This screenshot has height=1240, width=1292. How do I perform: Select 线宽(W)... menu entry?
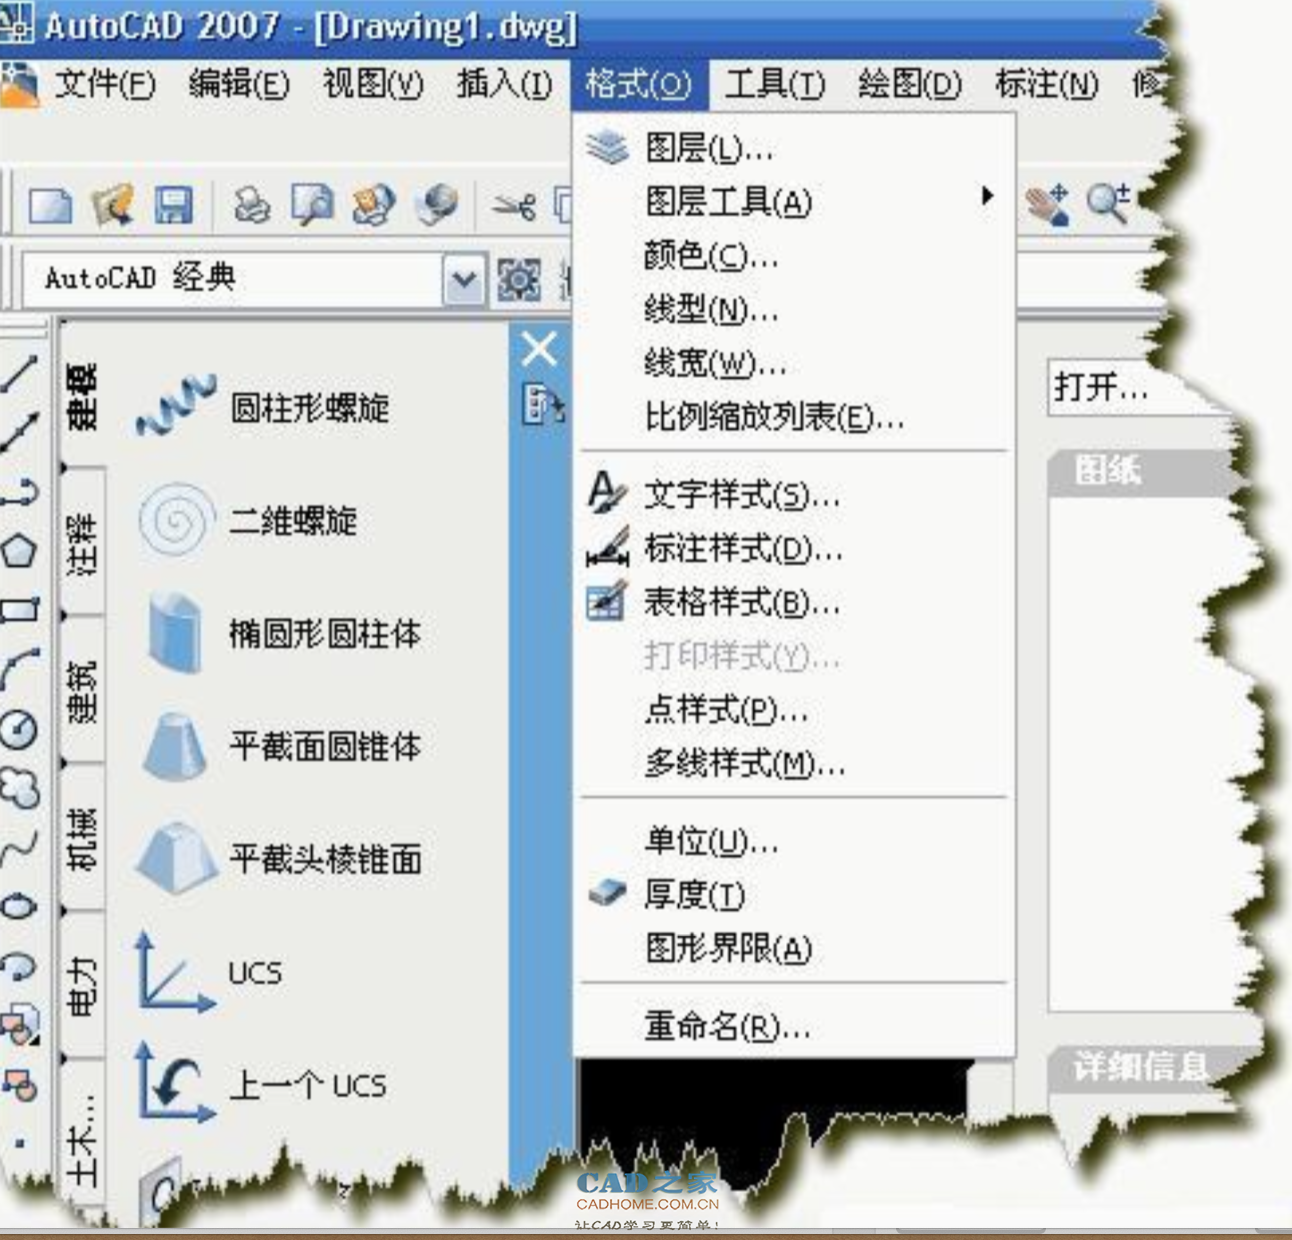tap(795, 363)
